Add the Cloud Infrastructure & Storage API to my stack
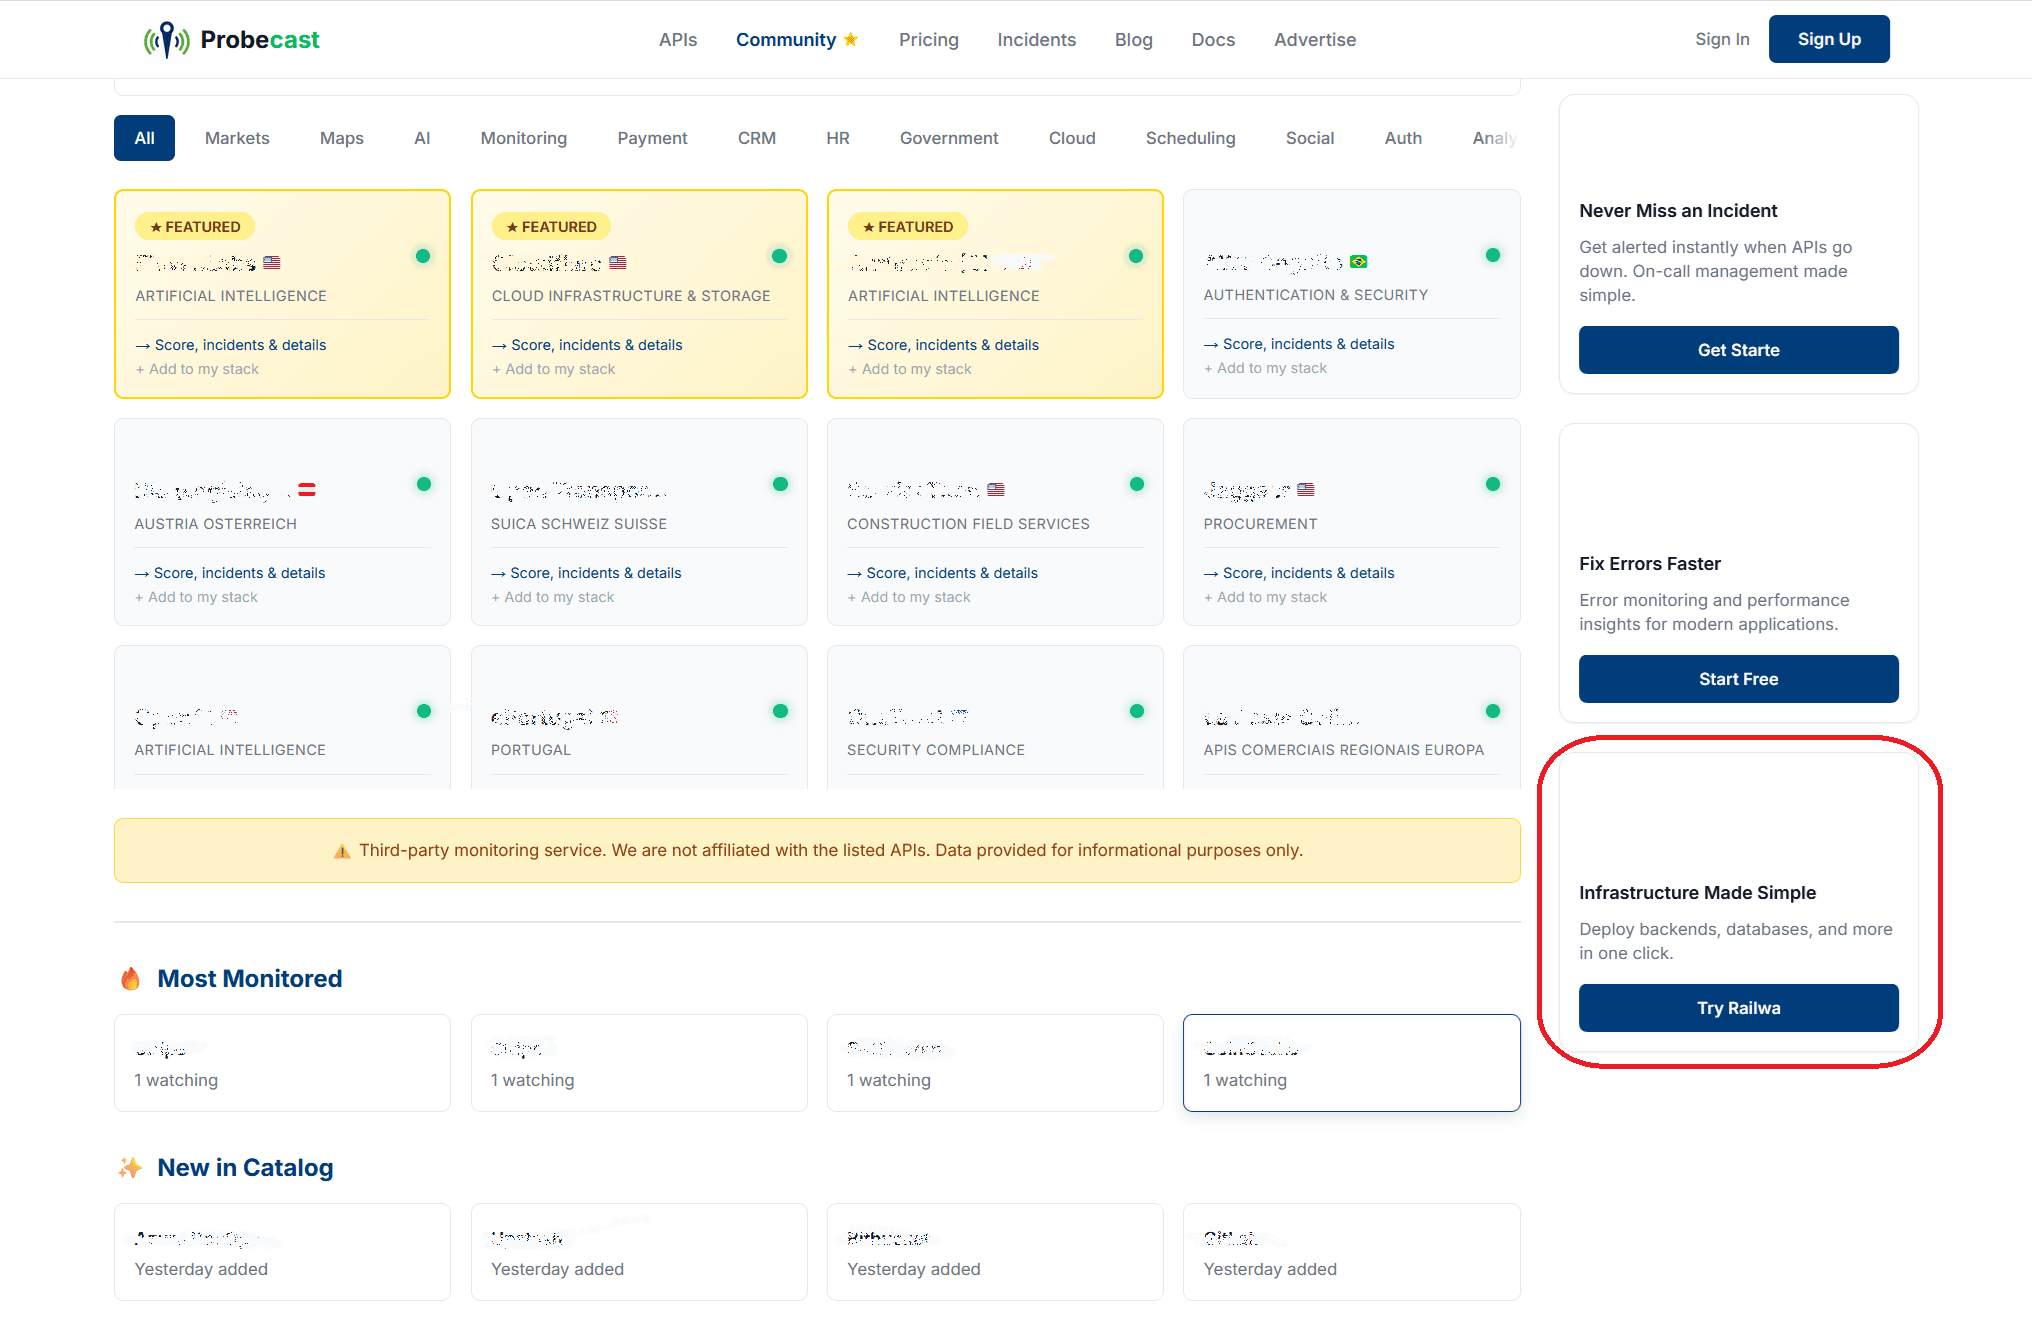This screenshot has height=1318, width=2032. 554,369
